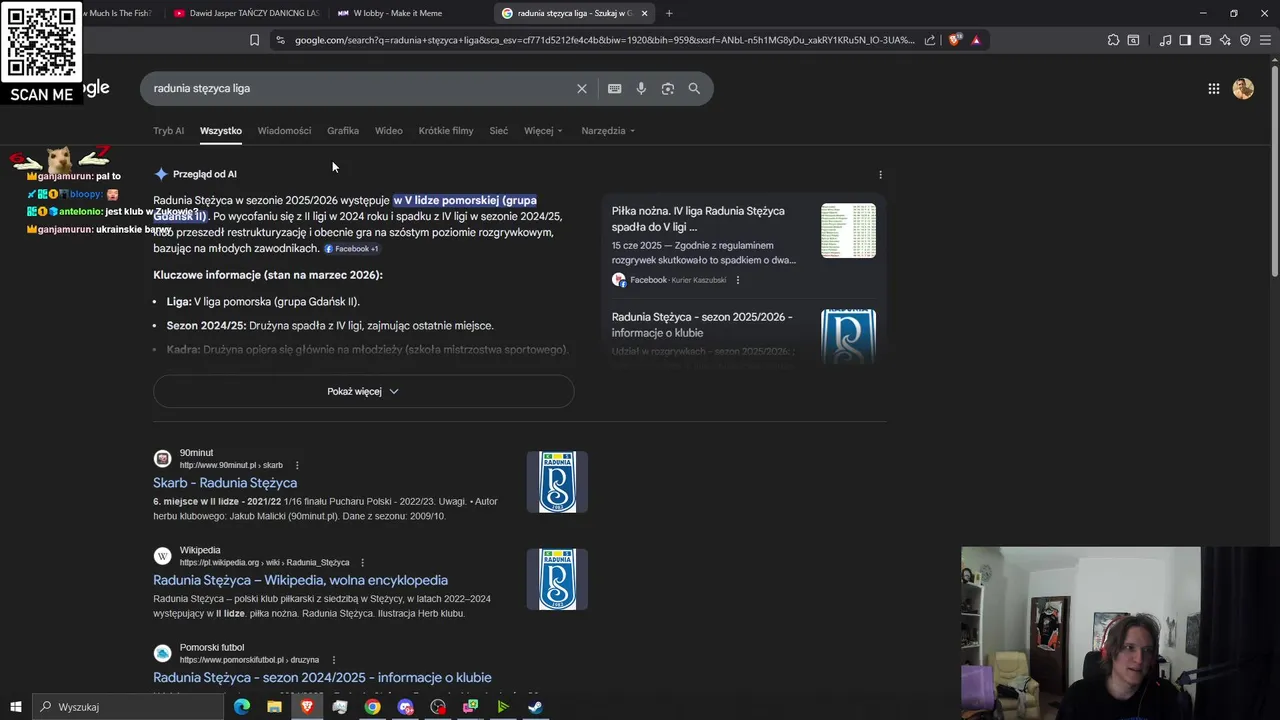Viewport: 1280px width, 720px height.
Task: Open three-dot menu beside Kurier Kaszubski source
Action: point(738,280)
